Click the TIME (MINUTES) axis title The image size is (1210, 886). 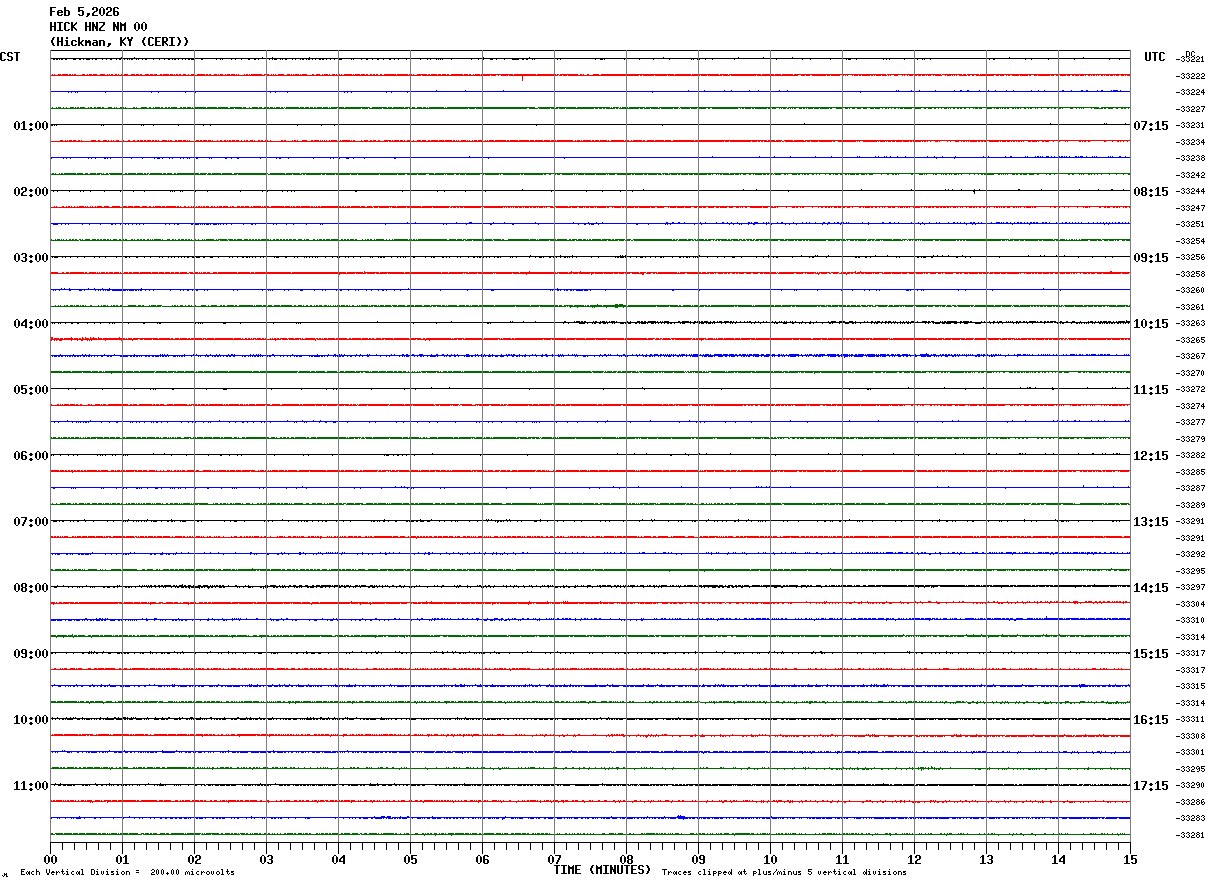[602, 870]
